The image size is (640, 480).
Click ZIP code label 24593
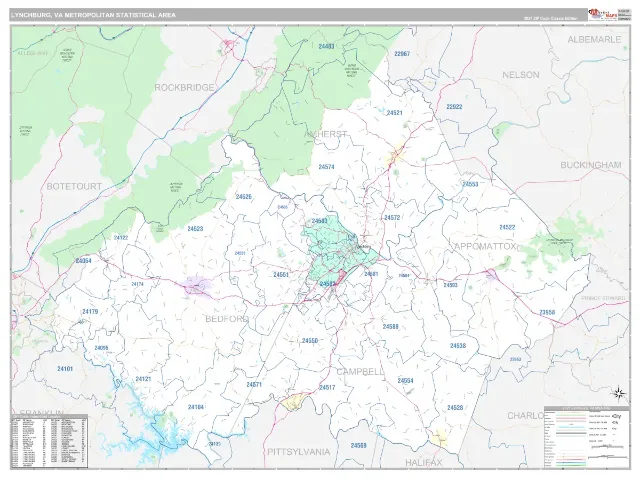(x=450, y=285)
